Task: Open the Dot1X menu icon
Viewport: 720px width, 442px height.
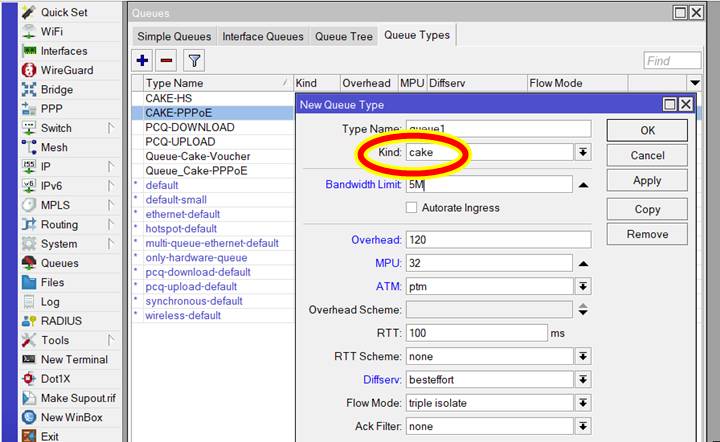Action: 29,379
